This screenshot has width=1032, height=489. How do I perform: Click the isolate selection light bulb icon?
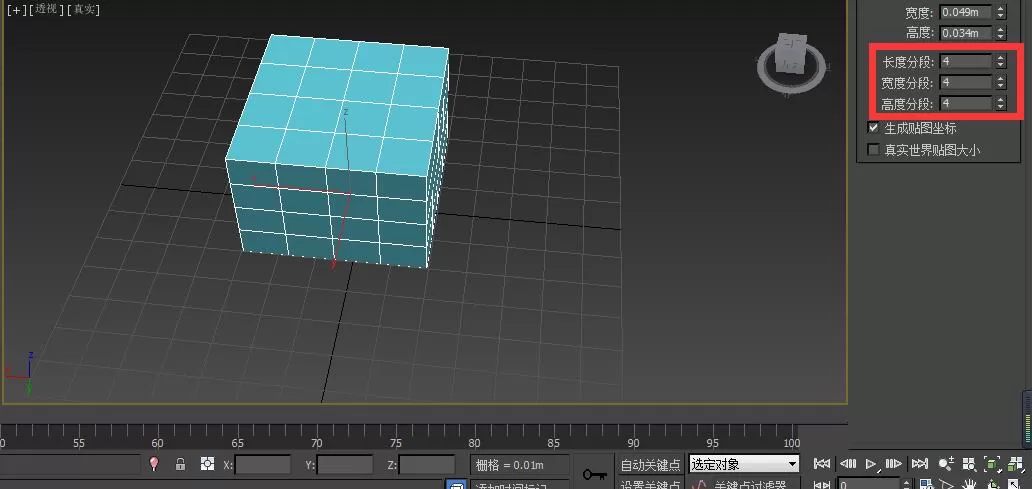[154, 464]
